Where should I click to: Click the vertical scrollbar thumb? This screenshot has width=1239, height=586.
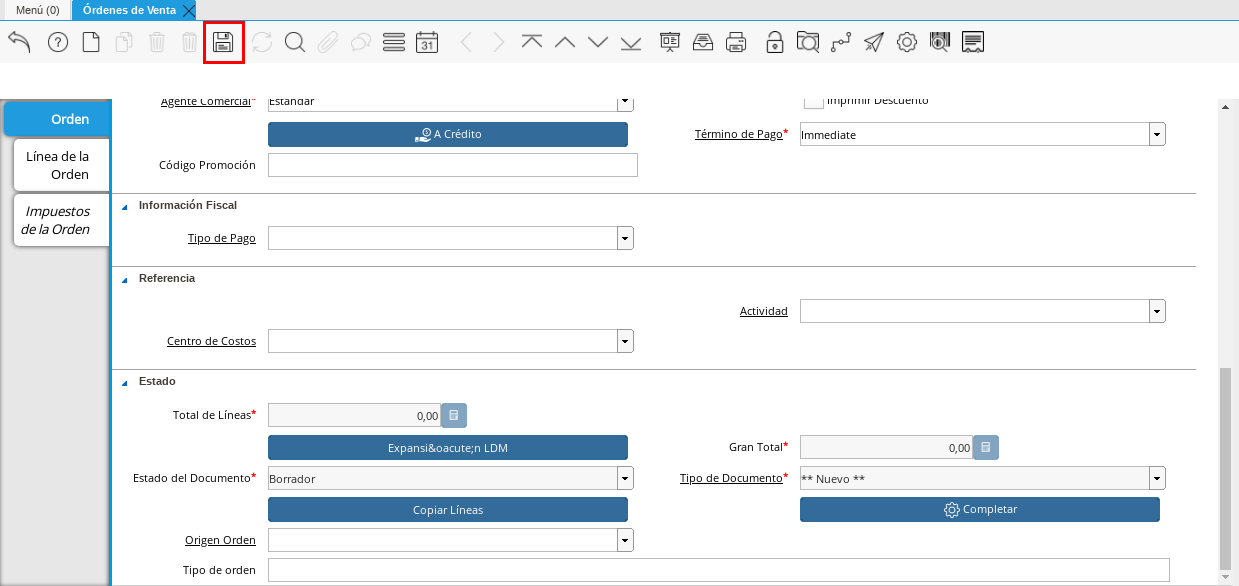pyautogui.click(x=1226, y=467)
